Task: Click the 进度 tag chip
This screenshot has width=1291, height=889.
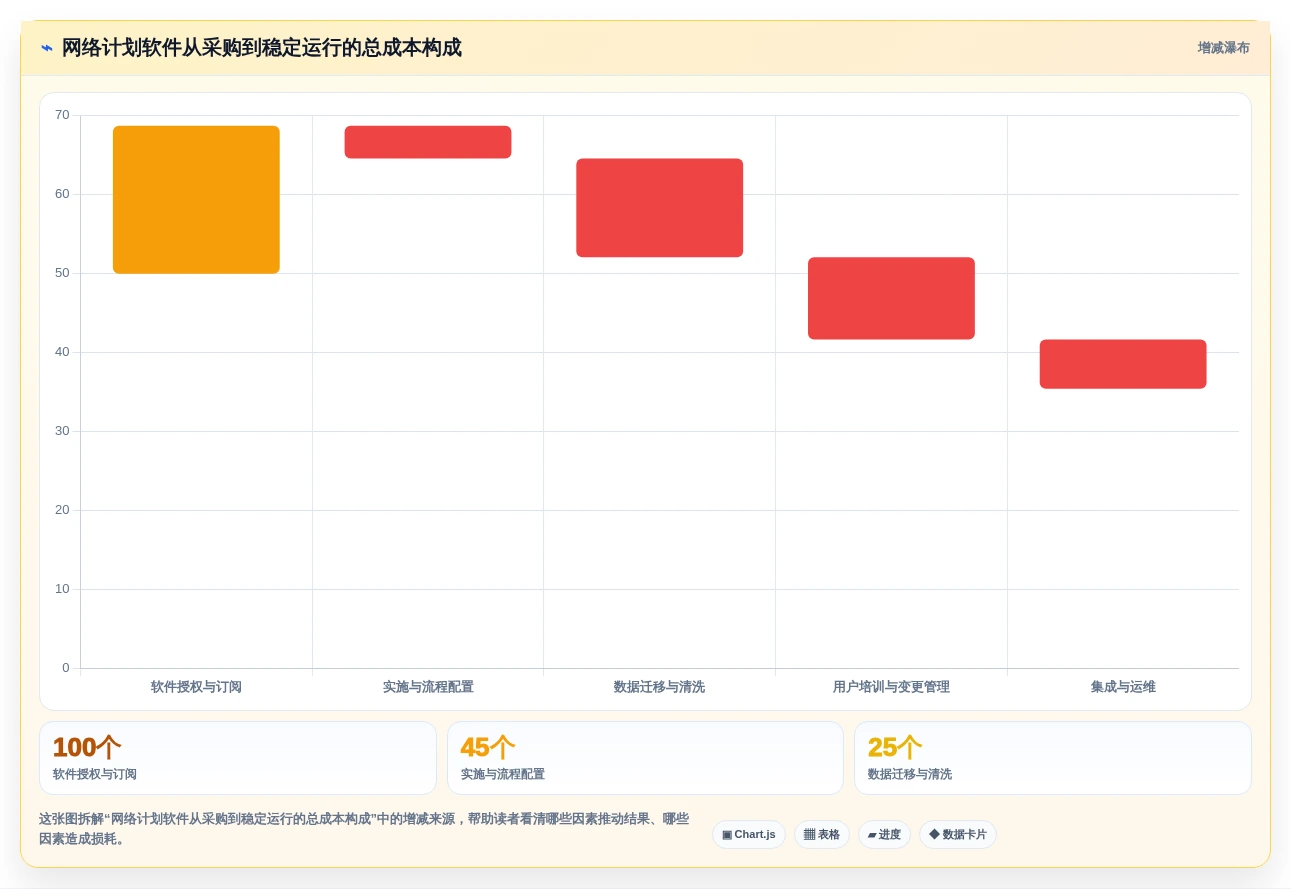Action: pyautogui.click(x=884, y=835)
